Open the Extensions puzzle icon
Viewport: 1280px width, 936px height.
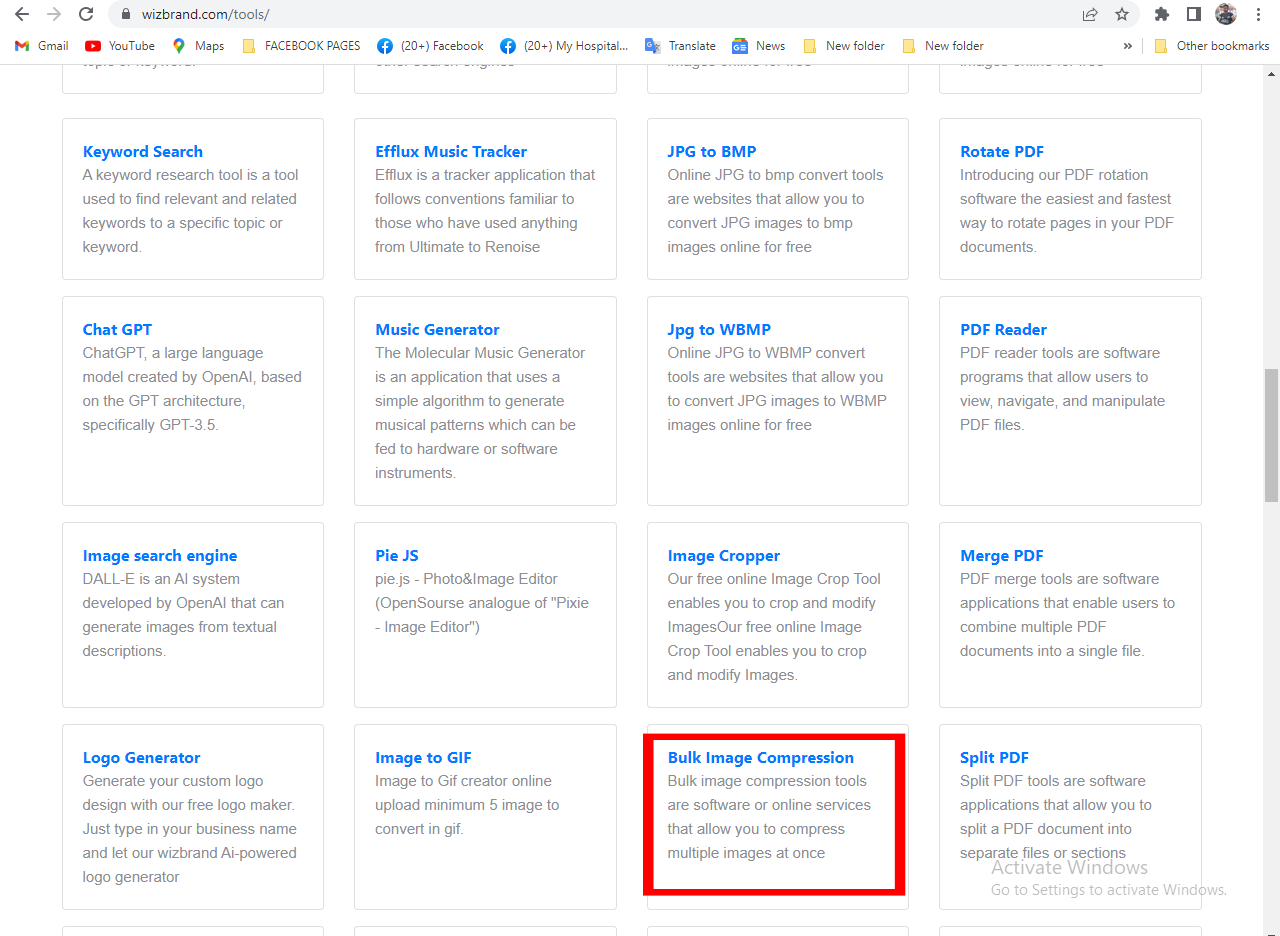(x=1161, y=14)
